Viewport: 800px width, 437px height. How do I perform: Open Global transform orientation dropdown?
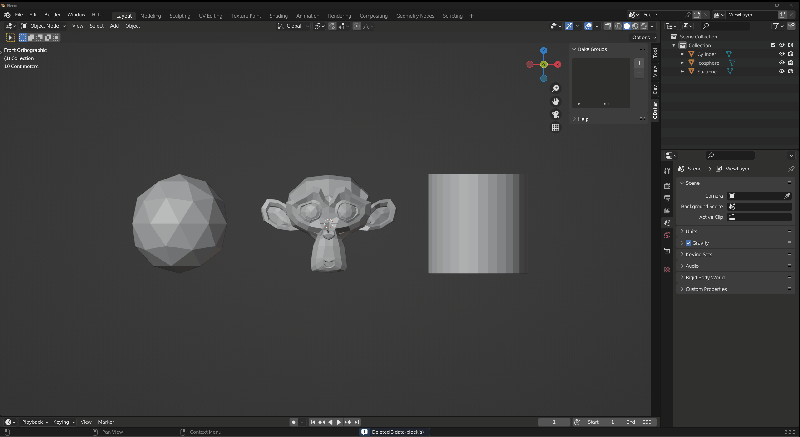click(293, 26)
